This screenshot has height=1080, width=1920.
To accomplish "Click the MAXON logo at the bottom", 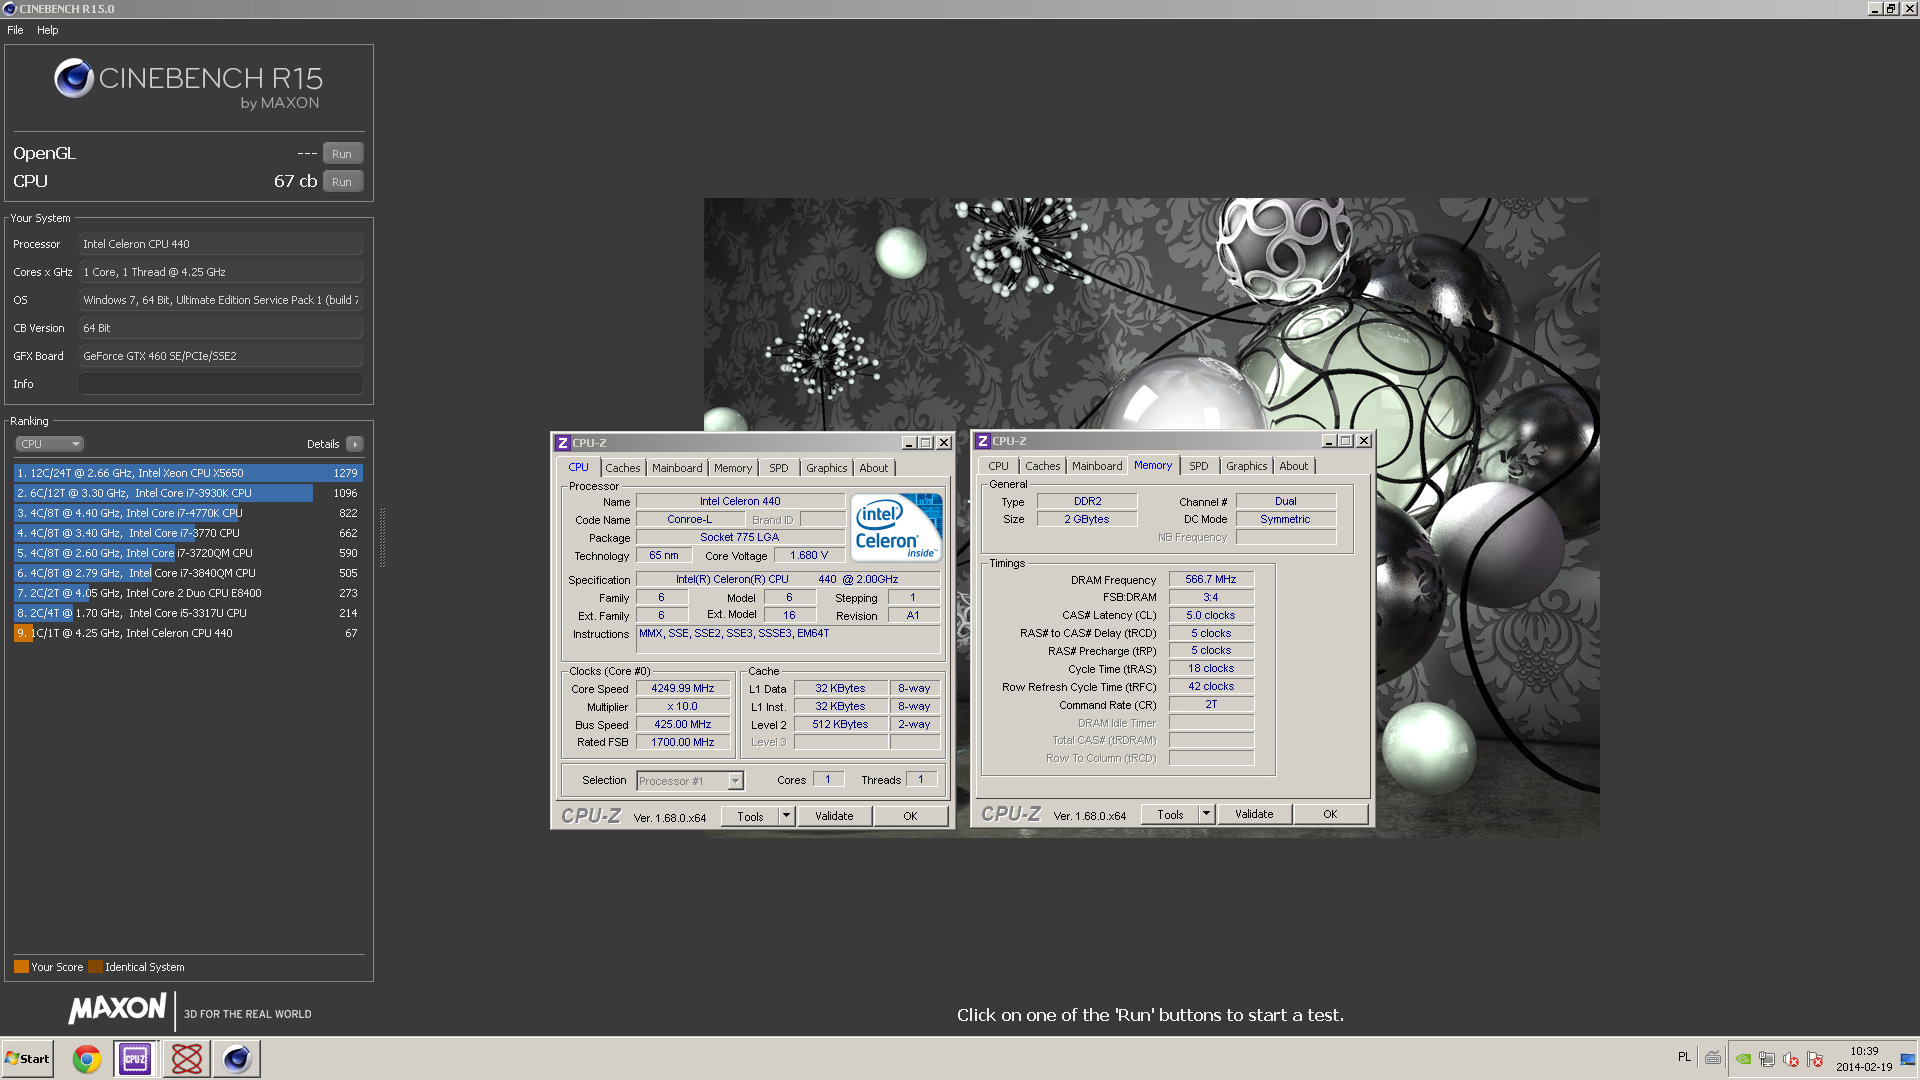I will (118, 1009).
